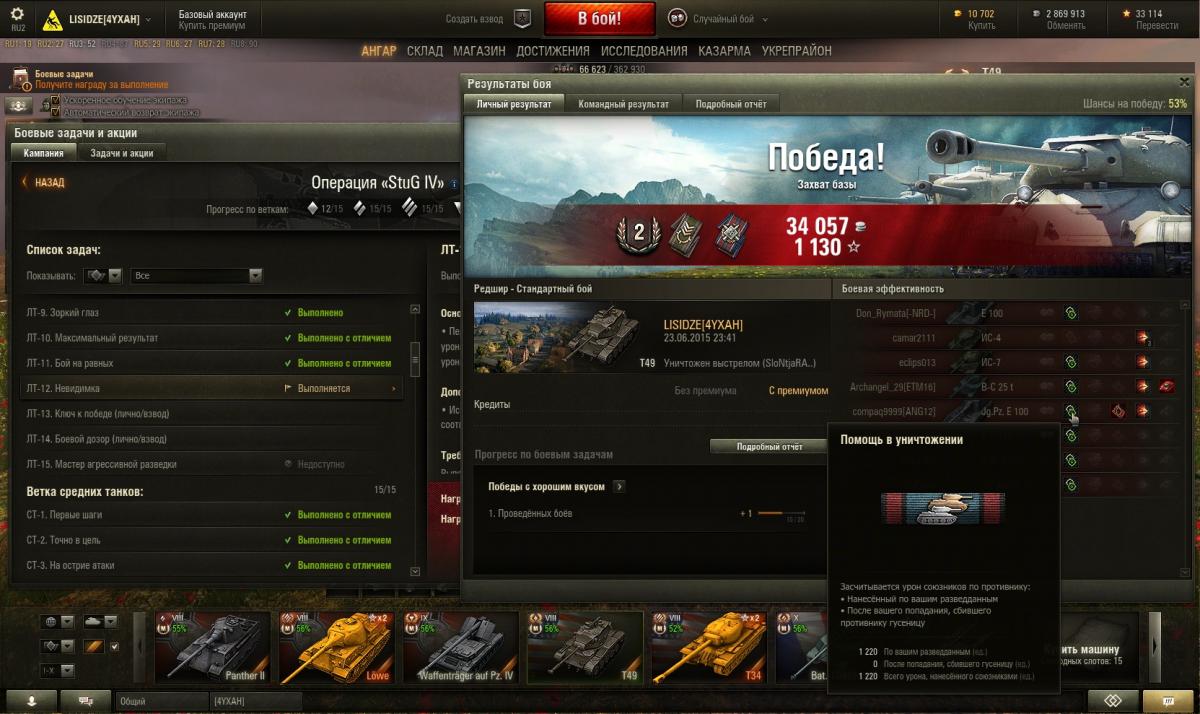
Task: Open the Задачи и акции tab
Action: (122, 153)
